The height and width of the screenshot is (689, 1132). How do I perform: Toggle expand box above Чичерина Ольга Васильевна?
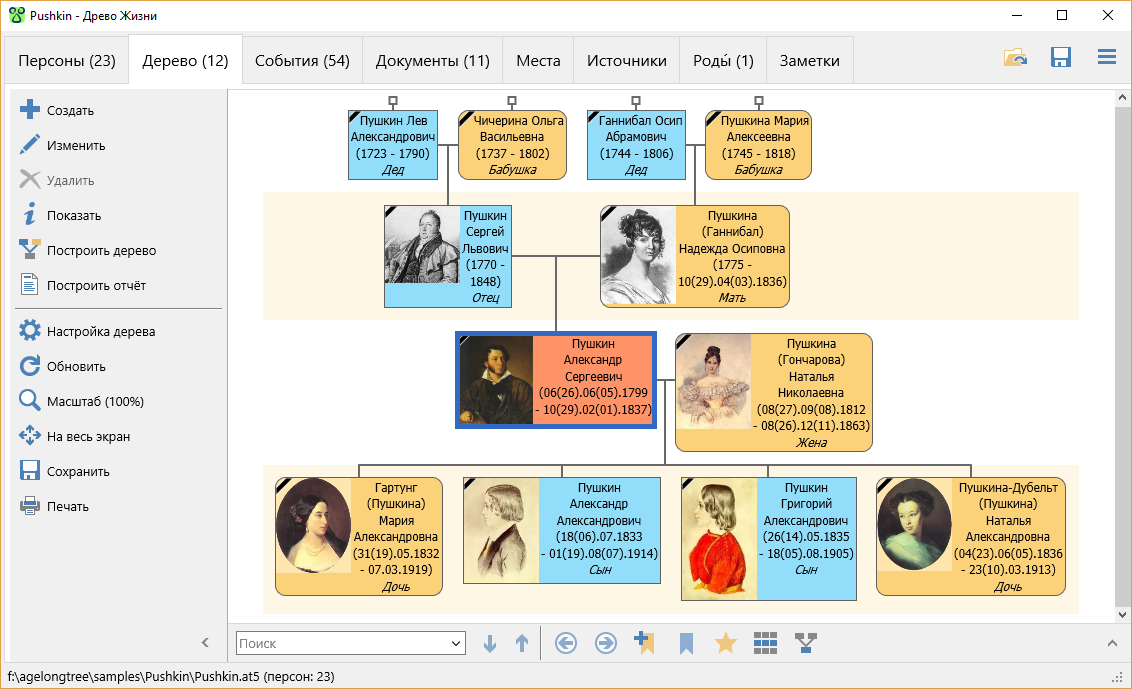(512, 100)
